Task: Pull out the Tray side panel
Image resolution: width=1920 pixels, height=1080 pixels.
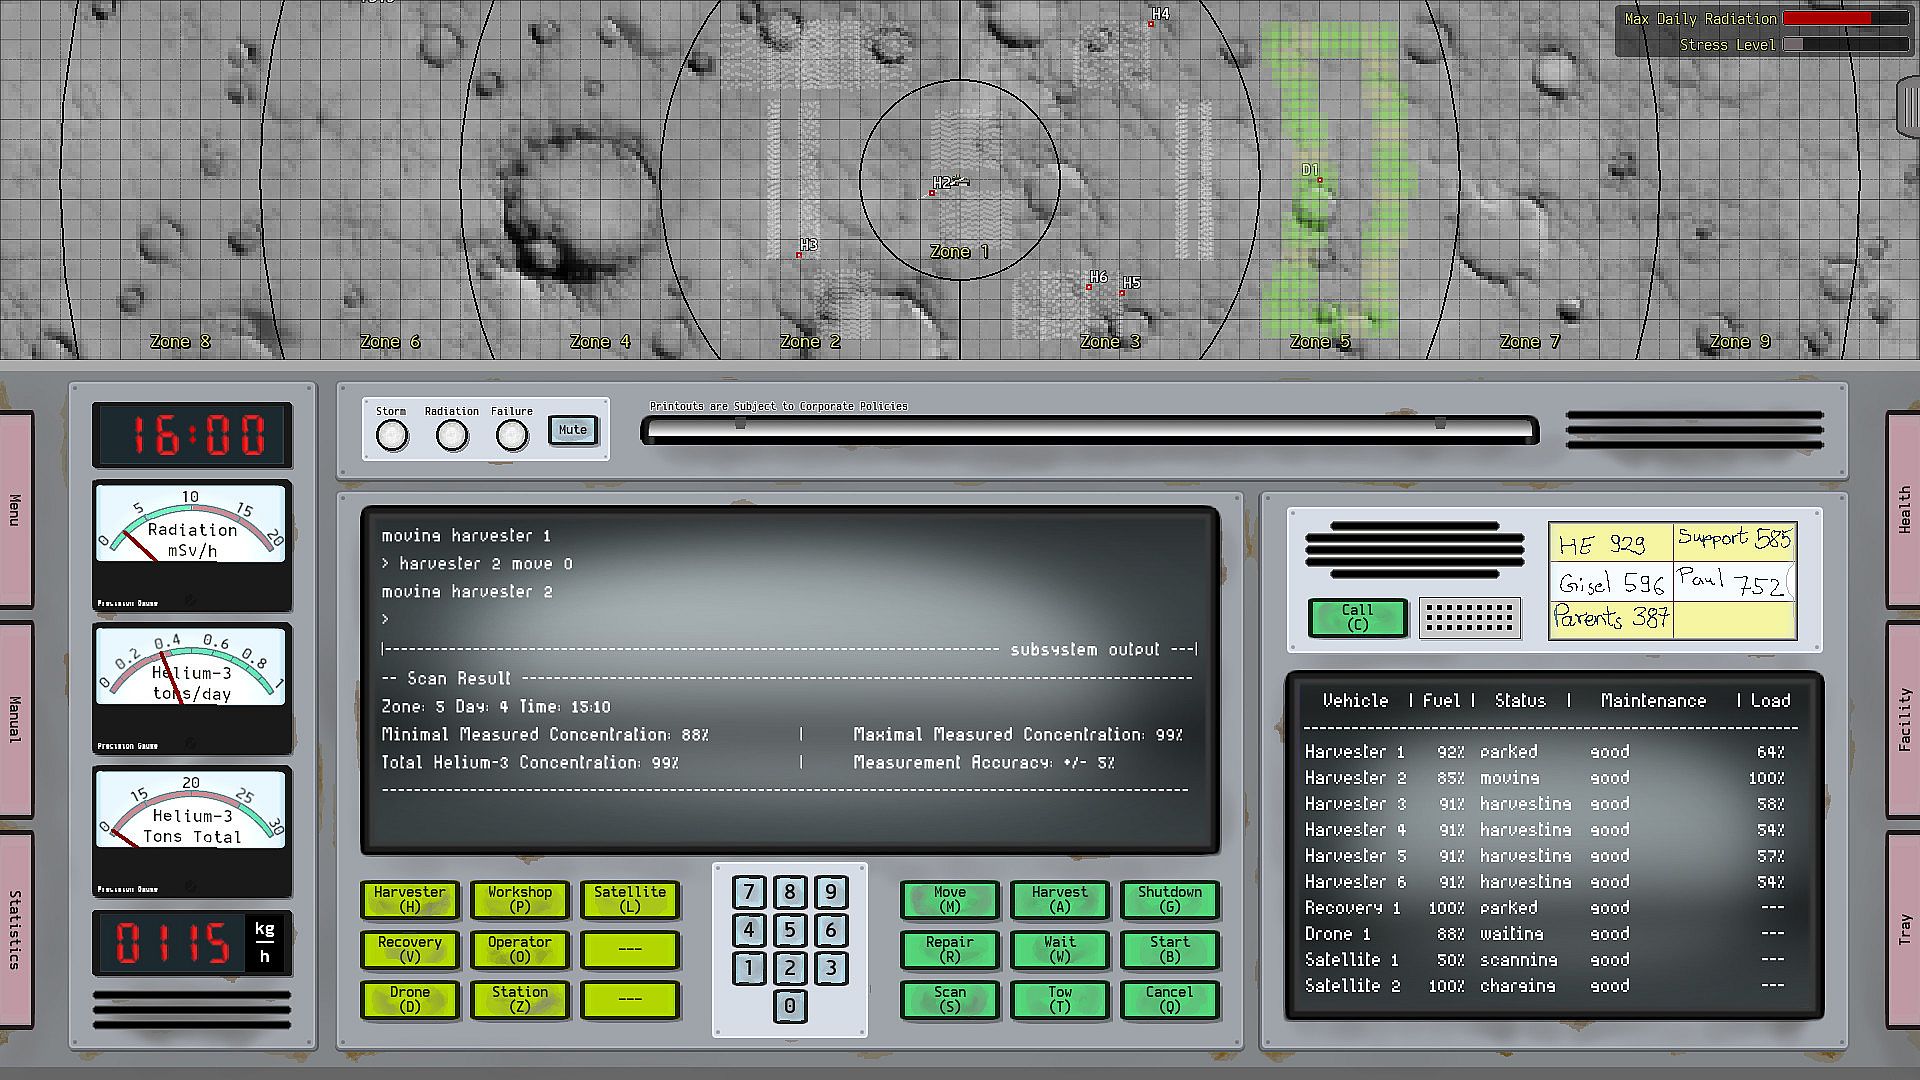Action: click(x=1903, y=928)
